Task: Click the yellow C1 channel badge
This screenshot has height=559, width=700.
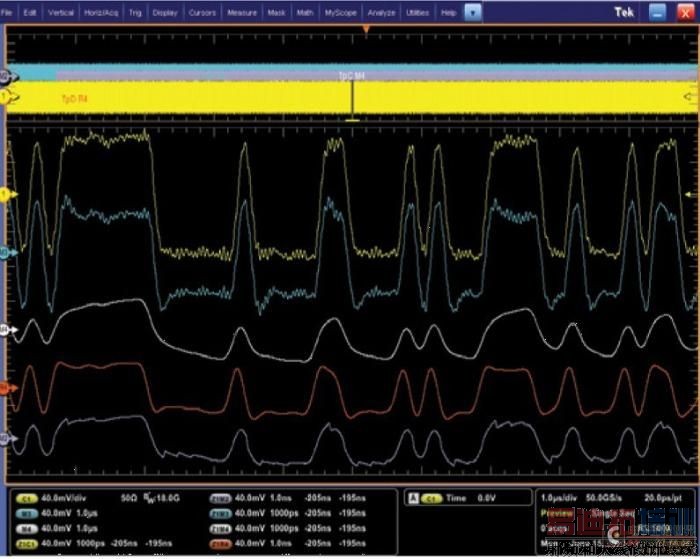Action: pos(26,498)
